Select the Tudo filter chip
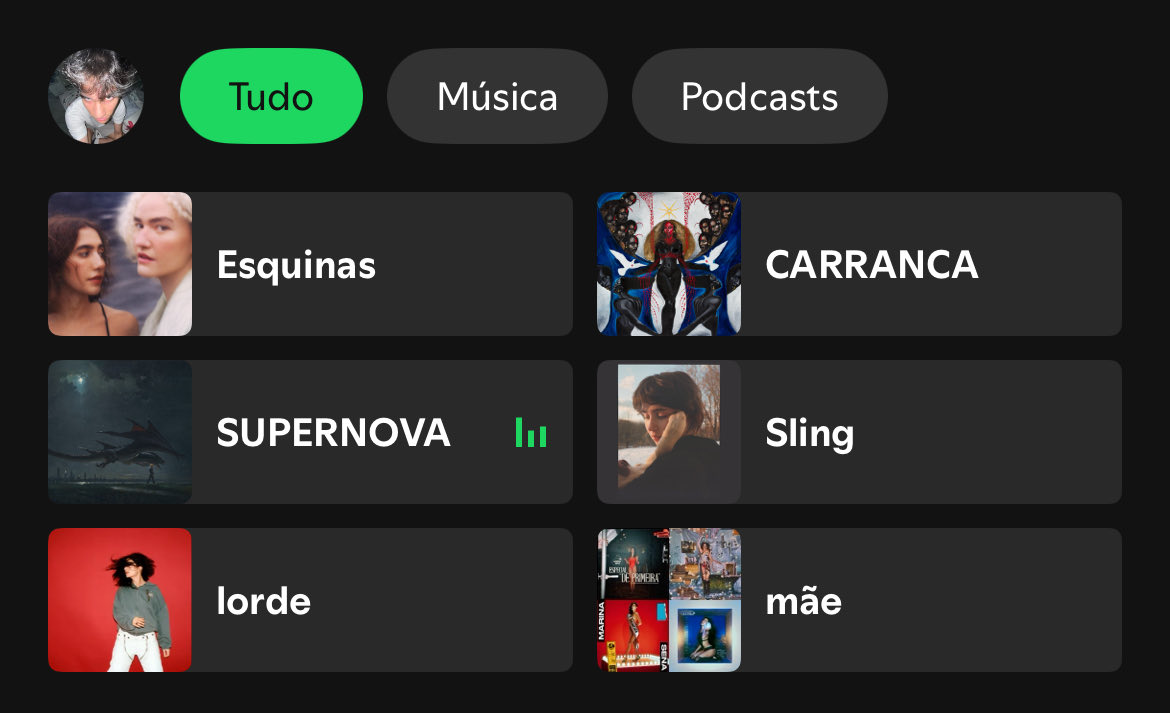Screen dimensions: 1170x713 [x=272, y=96]
